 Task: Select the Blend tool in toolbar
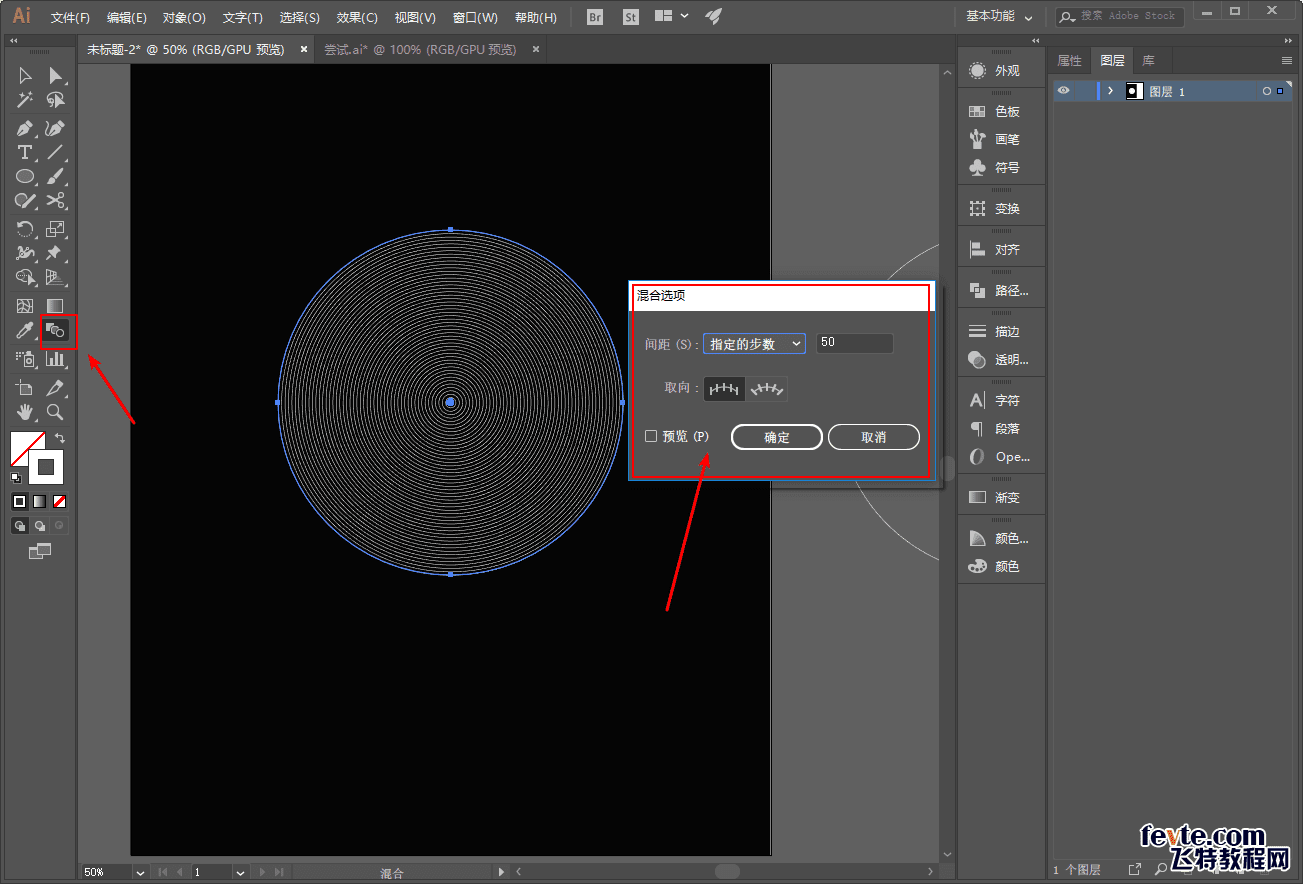[x=56, y=330]
